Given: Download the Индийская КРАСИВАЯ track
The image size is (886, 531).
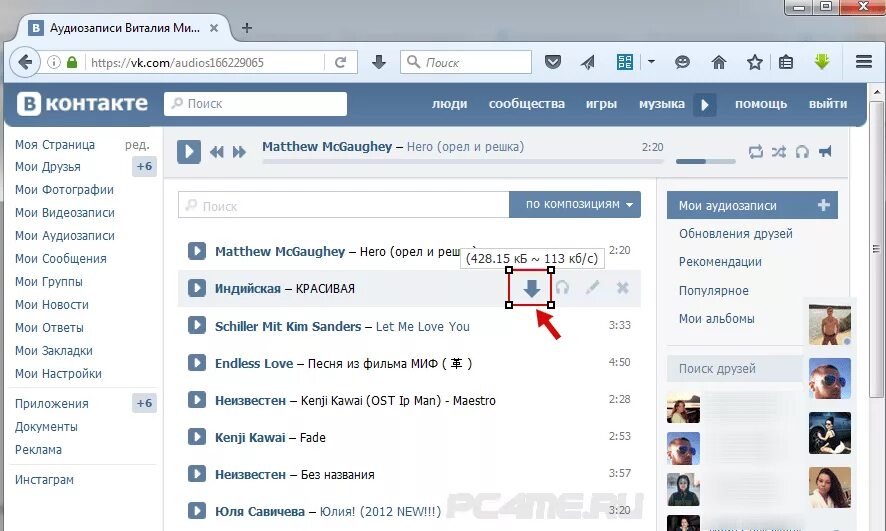Looking at the screenshot, I should pyautogui.click(x=531, y=289).
